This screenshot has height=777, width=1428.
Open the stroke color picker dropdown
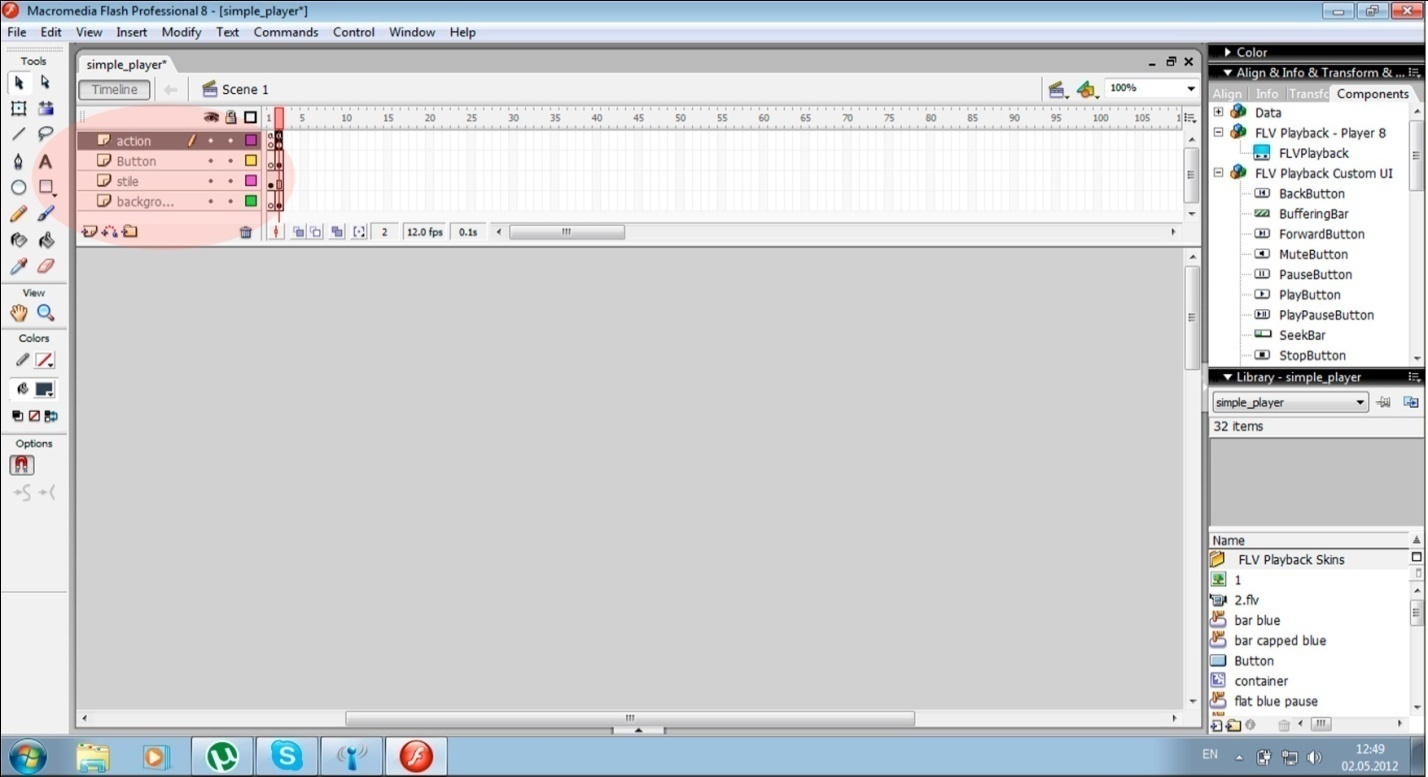coord(45,360)
